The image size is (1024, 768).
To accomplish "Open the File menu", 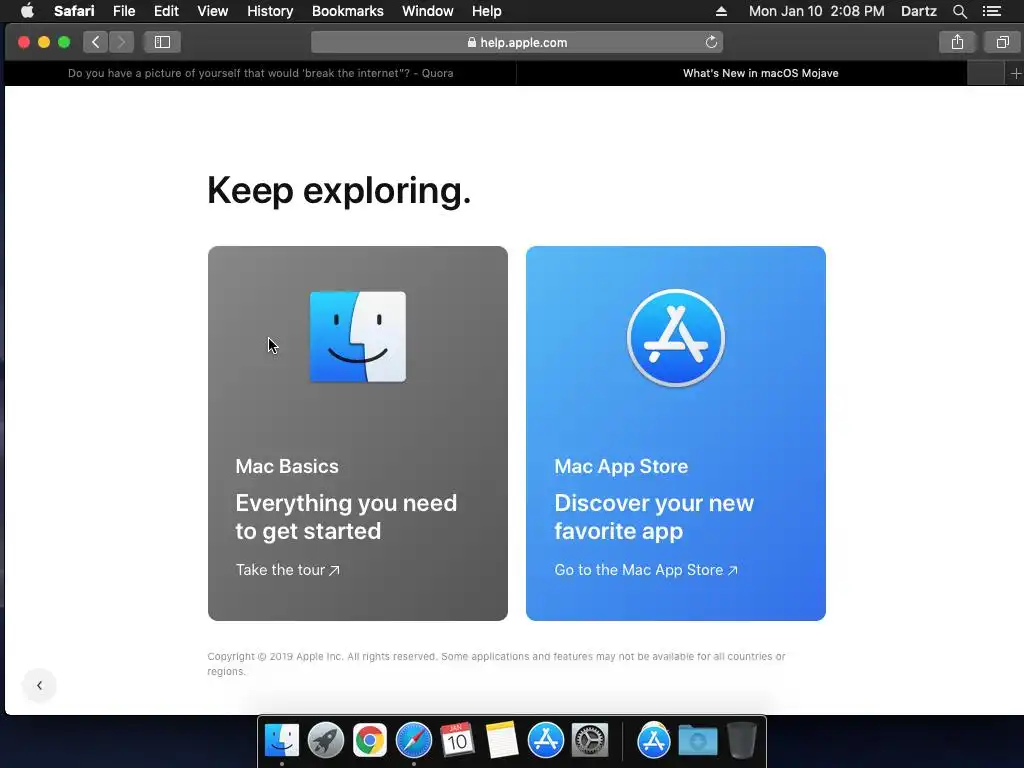I will pos(123,11).
